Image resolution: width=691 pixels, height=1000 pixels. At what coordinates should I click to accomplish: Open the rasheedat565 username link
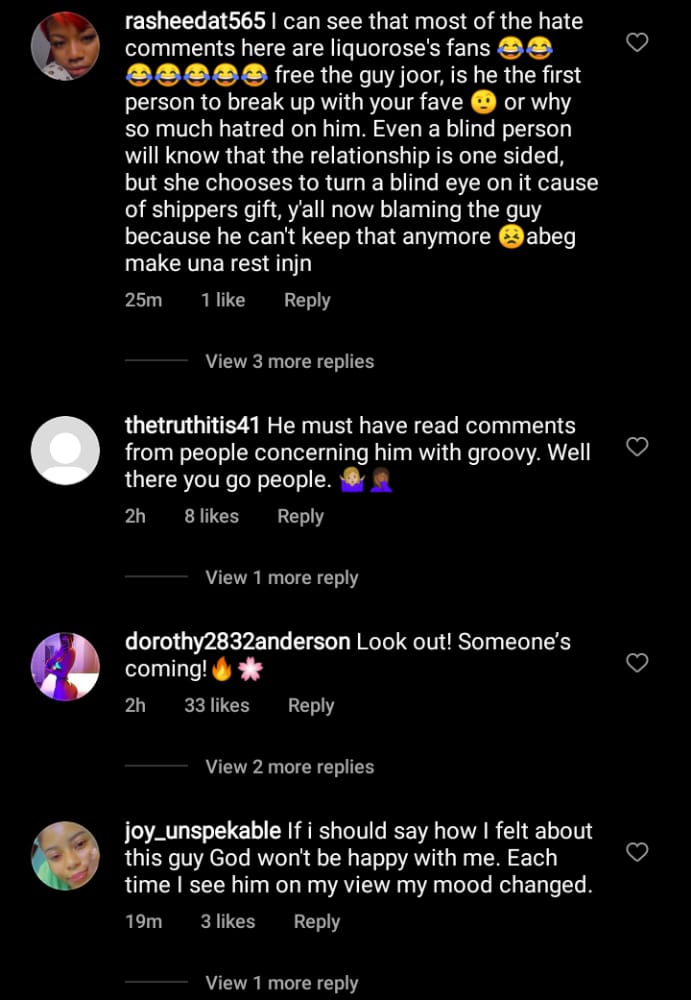click(195, 21)
